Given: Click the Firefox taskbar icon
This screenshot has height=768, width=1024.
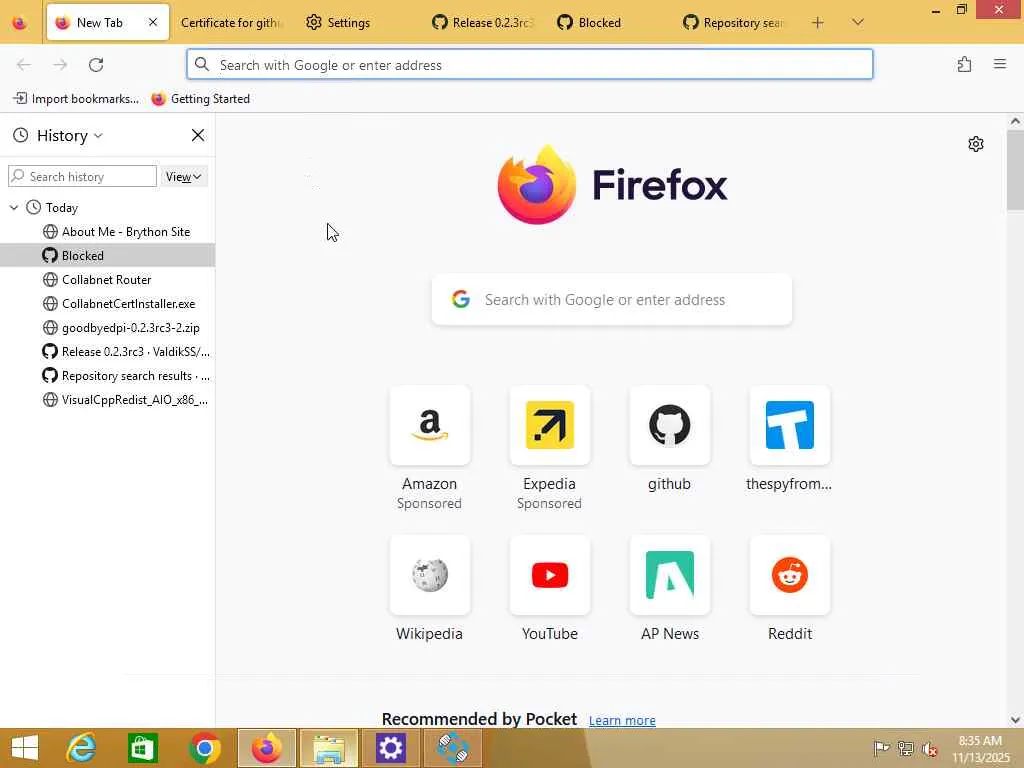Looking at the screenshot, I should tap(266, 748).
